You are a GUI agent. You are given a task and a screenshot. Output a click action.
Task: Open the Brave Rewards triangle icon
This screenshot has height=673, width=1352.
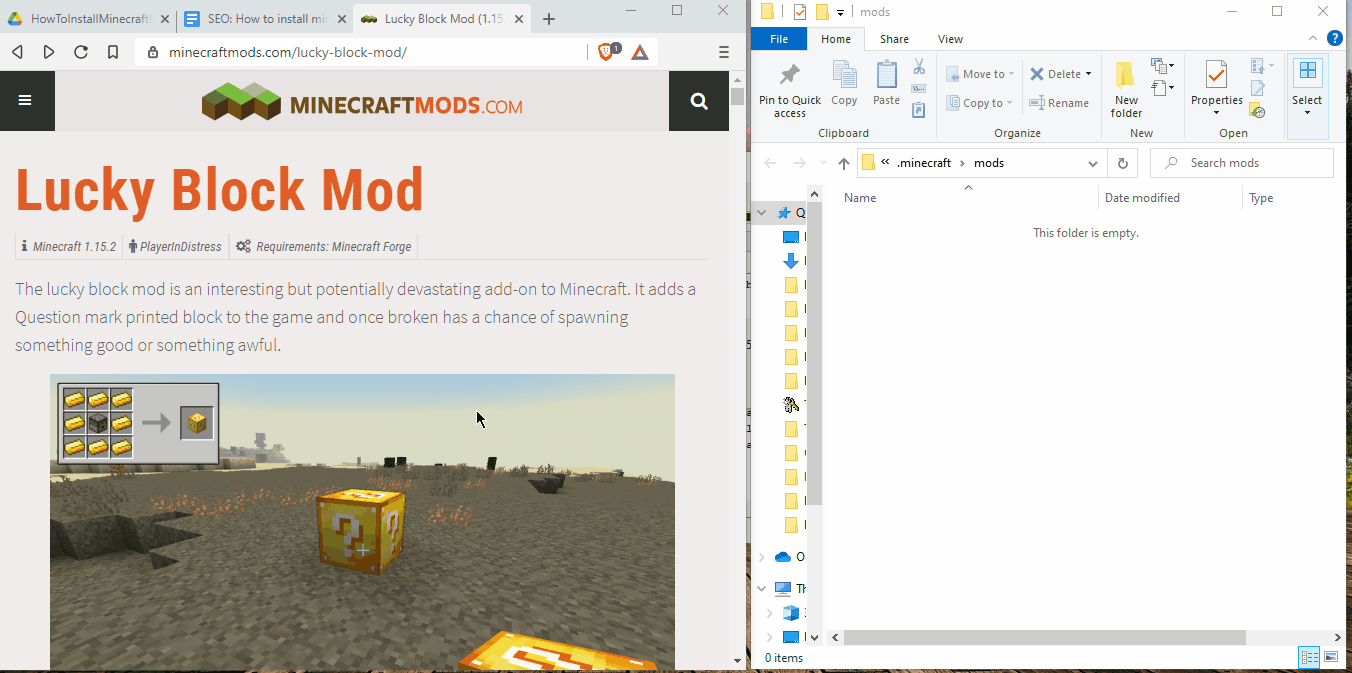click(640, 52)
